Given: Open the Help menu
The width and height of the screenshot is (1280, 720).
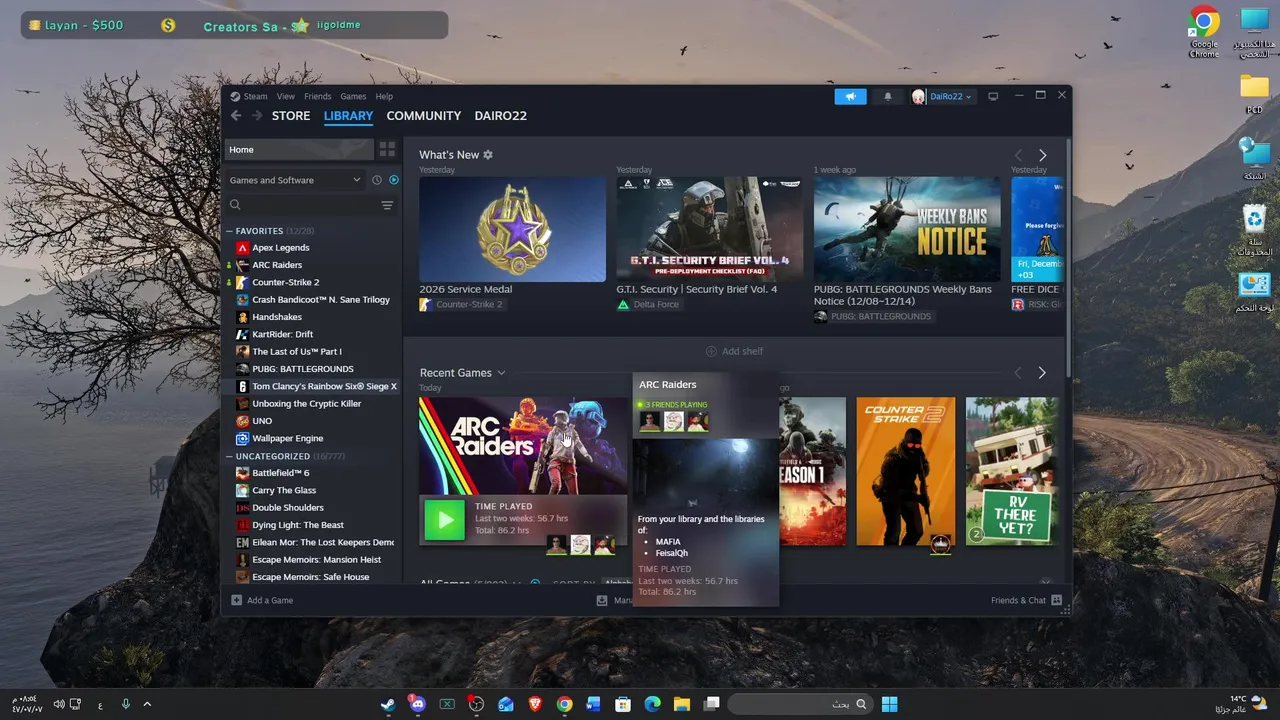Looking at the screenshot, I should tap(384, 97).
